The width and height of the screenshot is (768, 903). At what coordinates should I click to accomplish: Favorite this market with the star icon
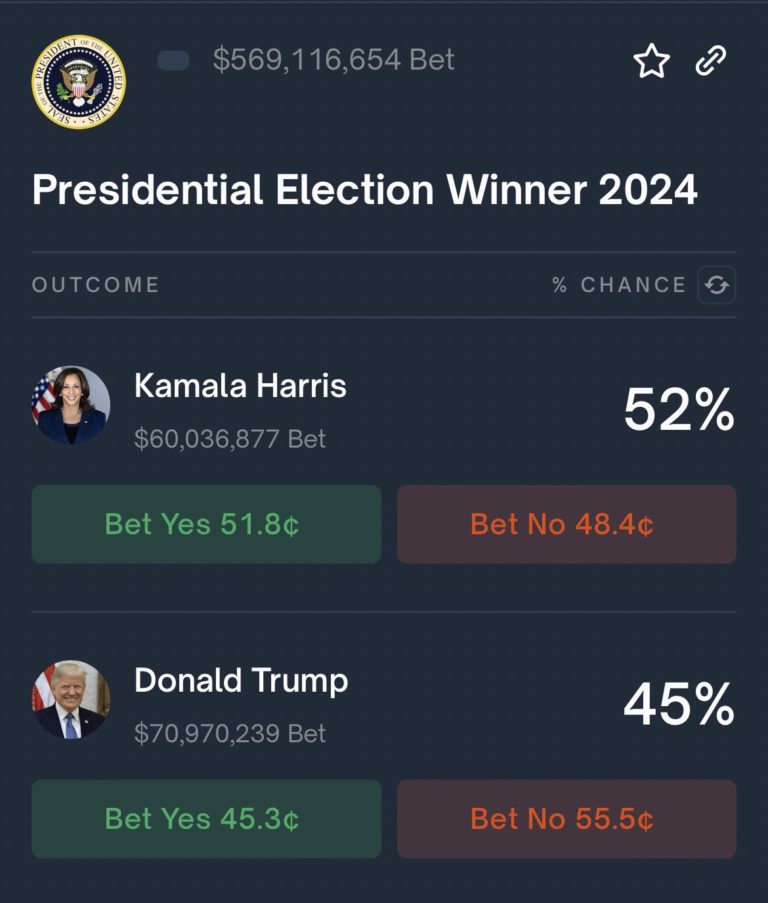click(651, 62)
